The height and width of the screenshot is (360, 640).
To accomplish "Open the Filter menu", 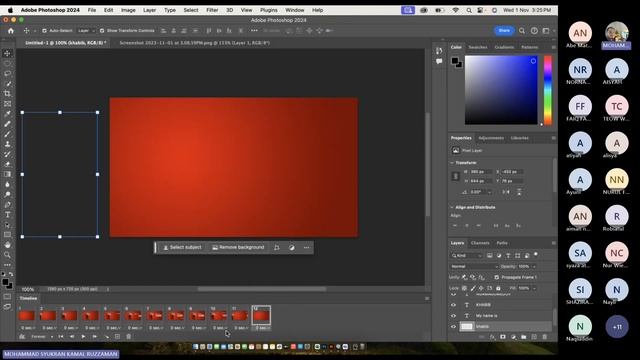I will 212,10.
